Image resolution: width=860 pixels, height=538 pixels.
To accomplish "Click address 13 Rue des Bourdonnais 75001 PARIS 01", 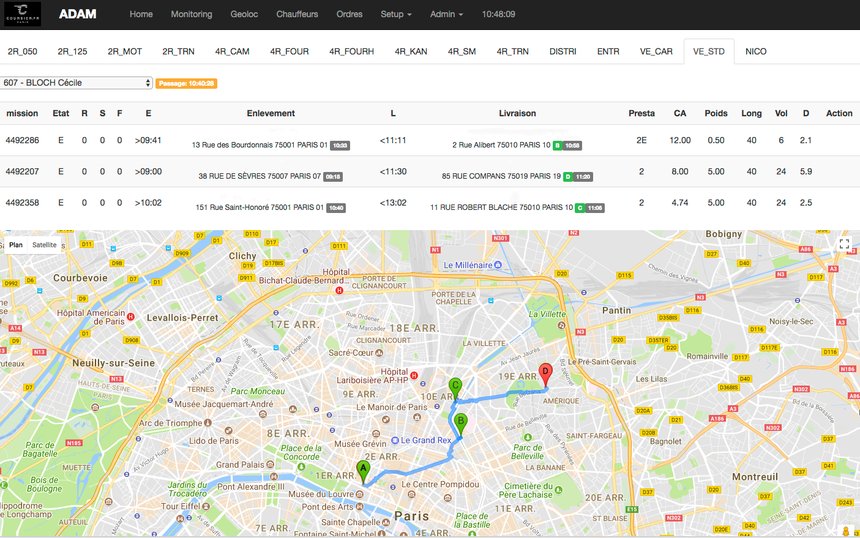I will click(259, 145).
